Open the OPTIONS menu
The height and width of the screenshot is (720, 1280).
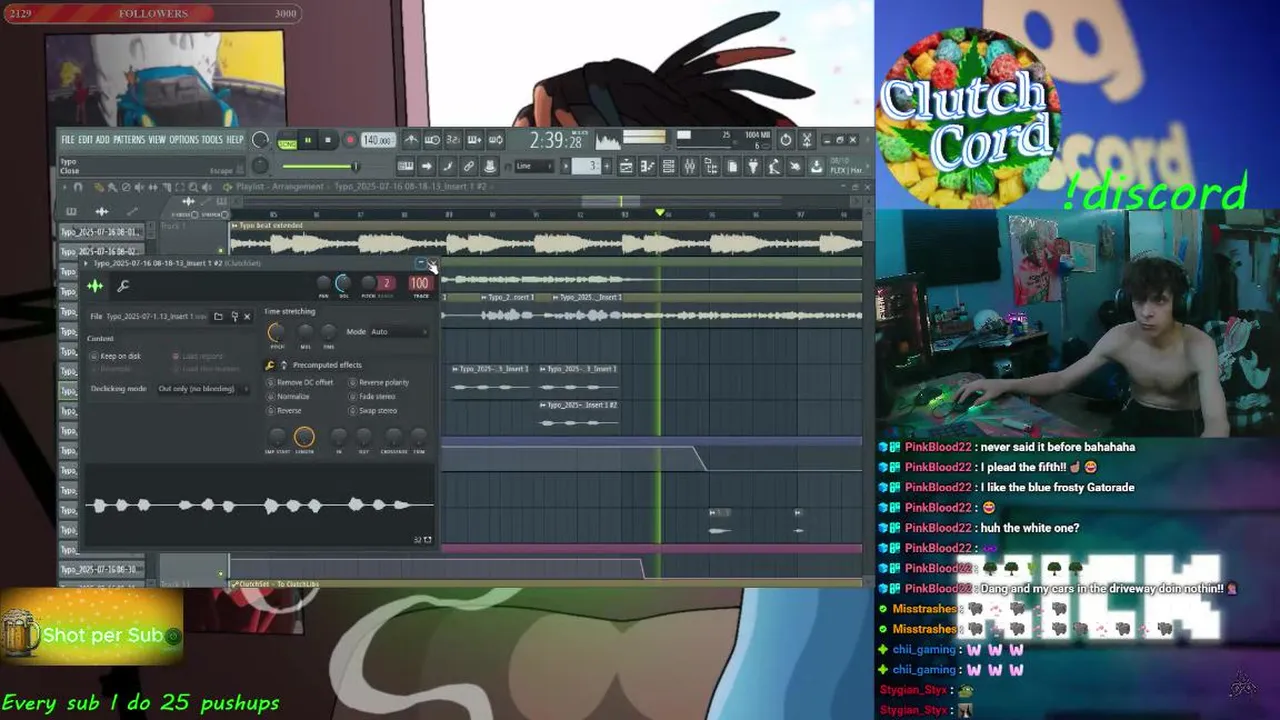pyautogui.click(x=184, y=140)
